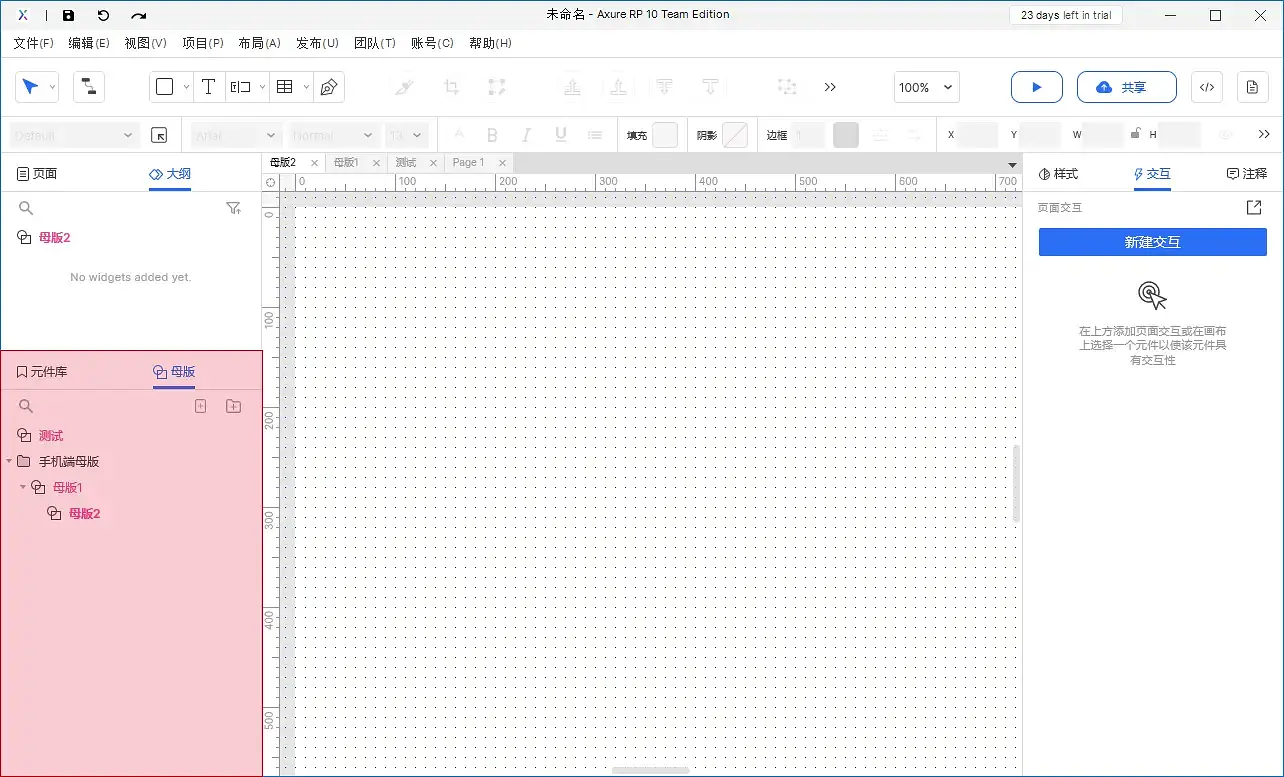Open the 100% zoom level dropdown
Viewport: 1284px width, 777px height.
click(x=925, y=87)
